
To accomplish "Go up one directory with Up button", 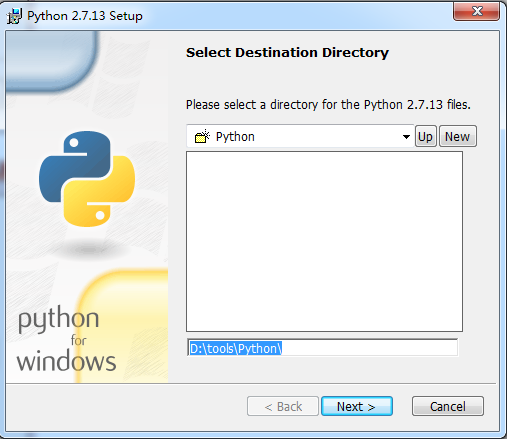I will click(426, 136).
